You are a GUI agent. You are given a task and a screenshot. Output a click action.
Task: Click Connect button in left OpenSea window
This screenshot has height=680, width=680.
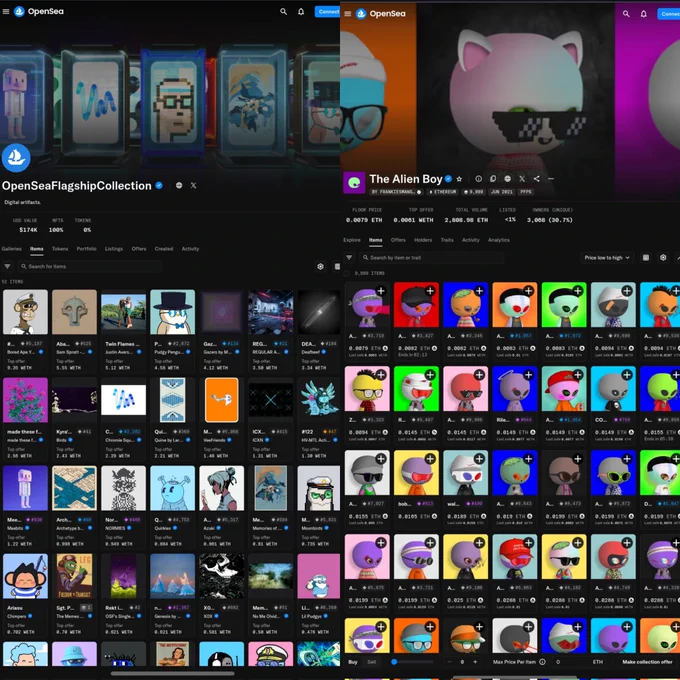pos(327,12)
